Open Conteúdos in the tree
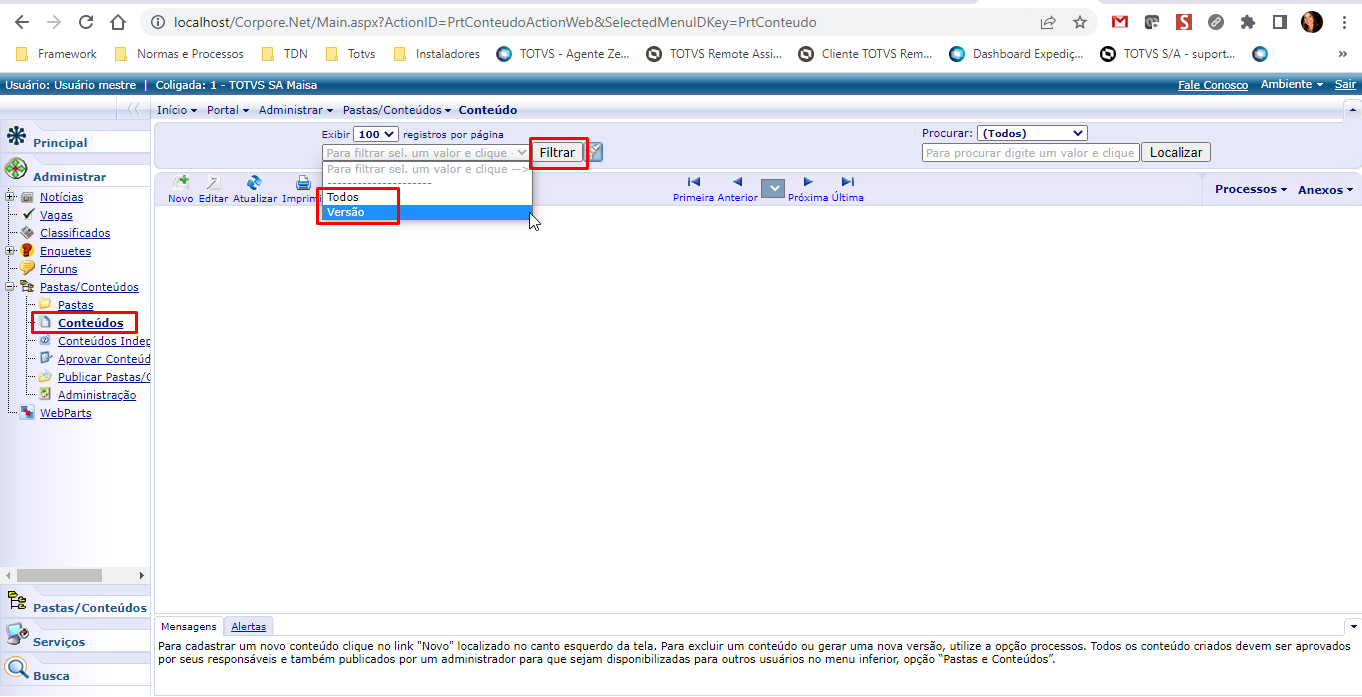Screen dimensions: 1362x697 91,323
